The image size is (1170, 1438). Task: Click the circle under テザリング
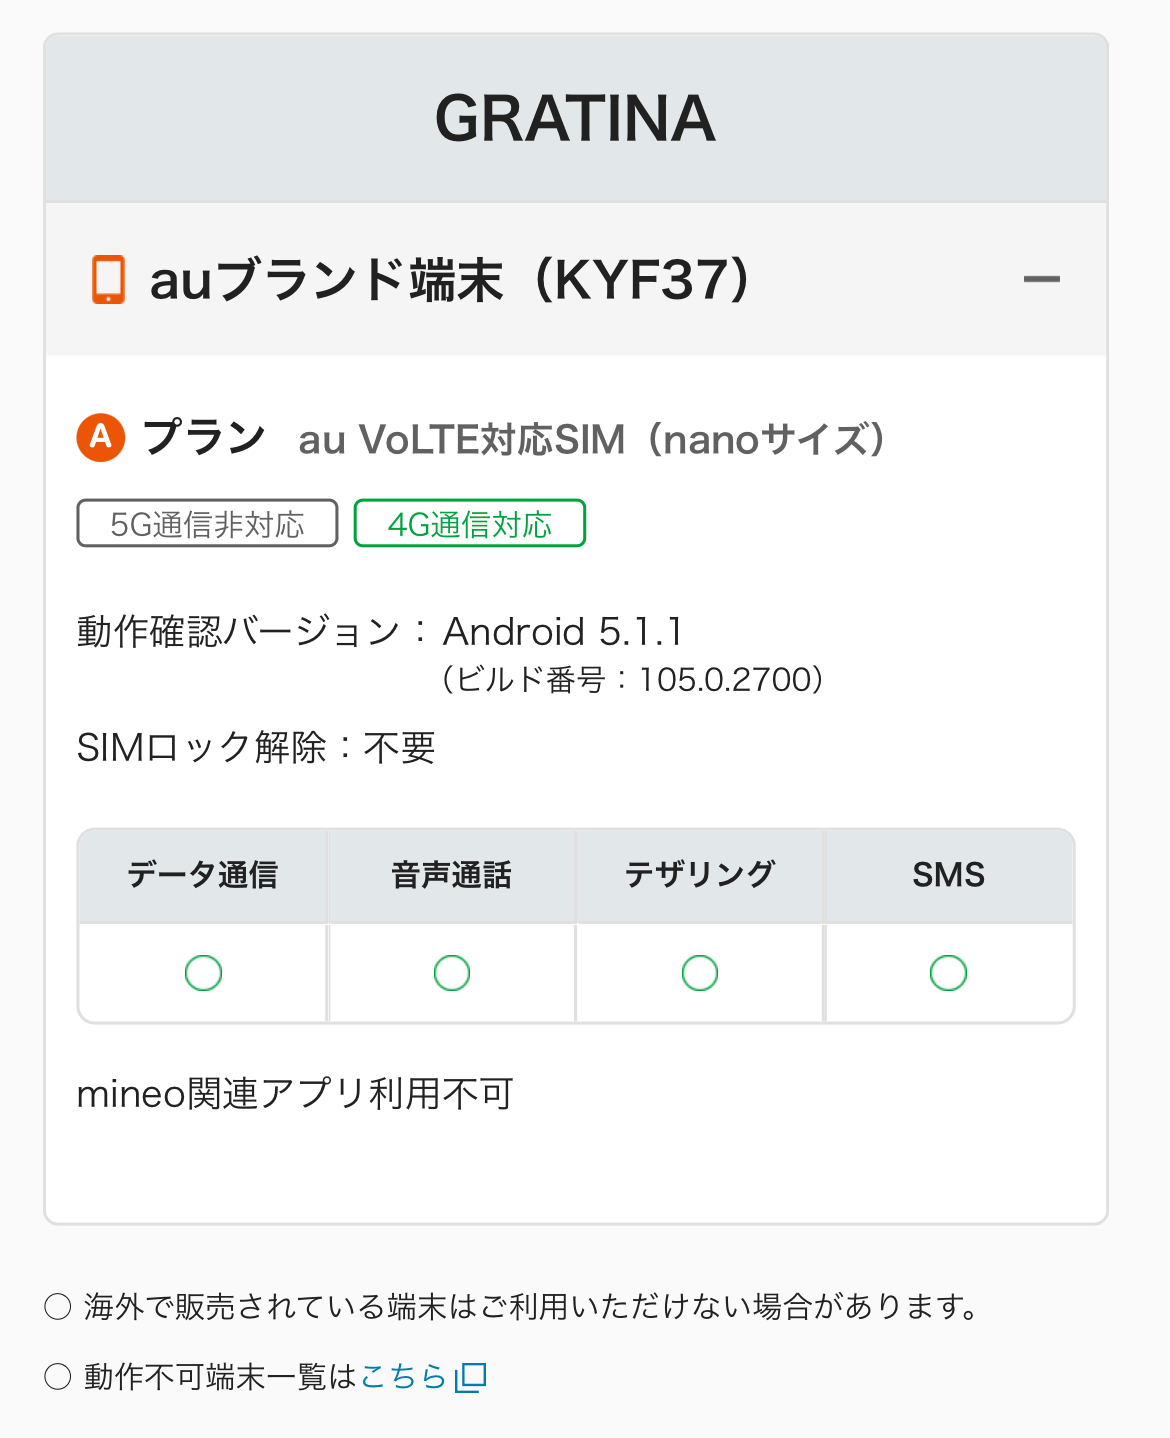pos(700,972)
